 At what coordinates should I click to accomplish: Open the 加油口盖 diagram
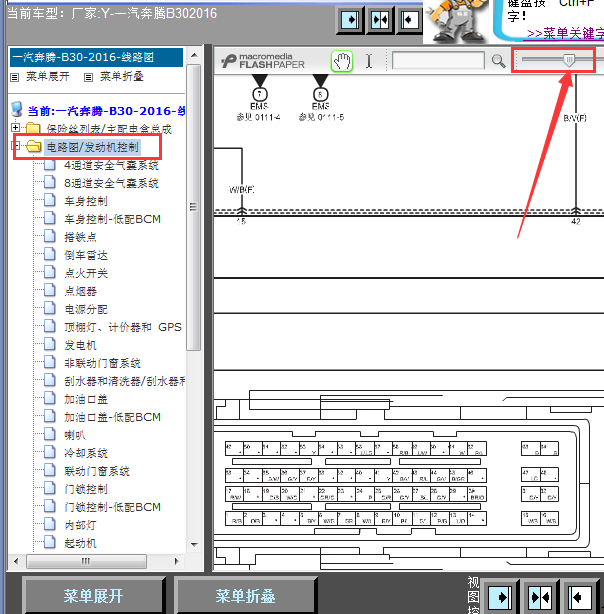(86, 399)
